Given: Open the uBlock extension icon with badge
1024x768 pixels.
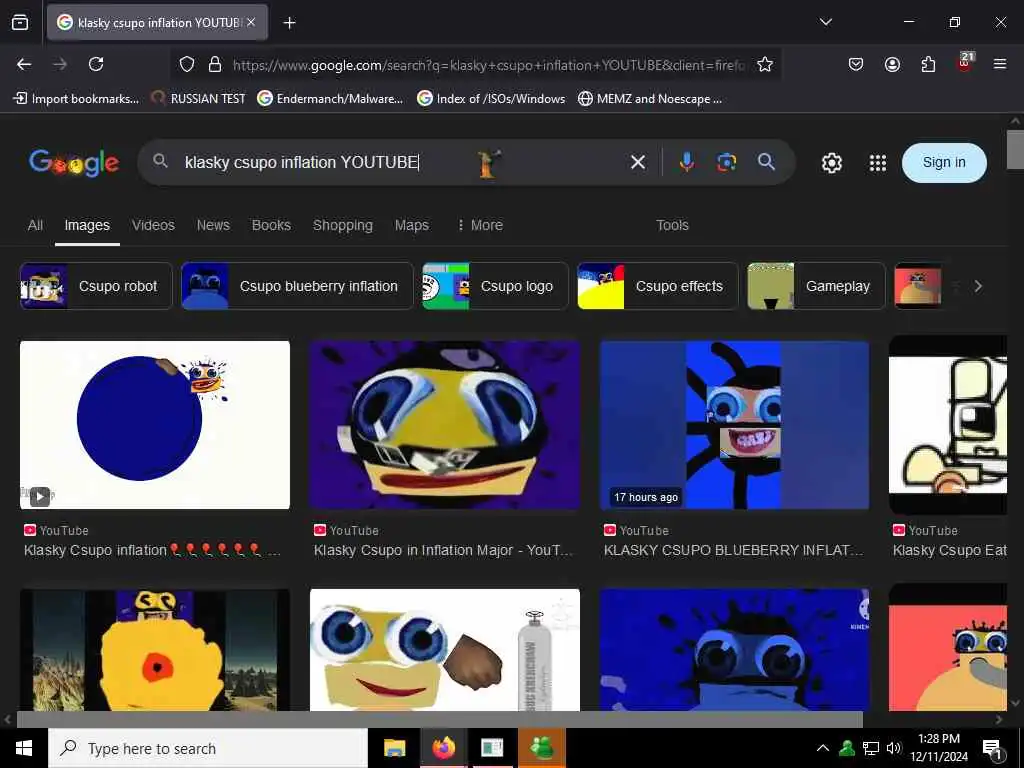Looking at the screenshot, I should point(965,63).
